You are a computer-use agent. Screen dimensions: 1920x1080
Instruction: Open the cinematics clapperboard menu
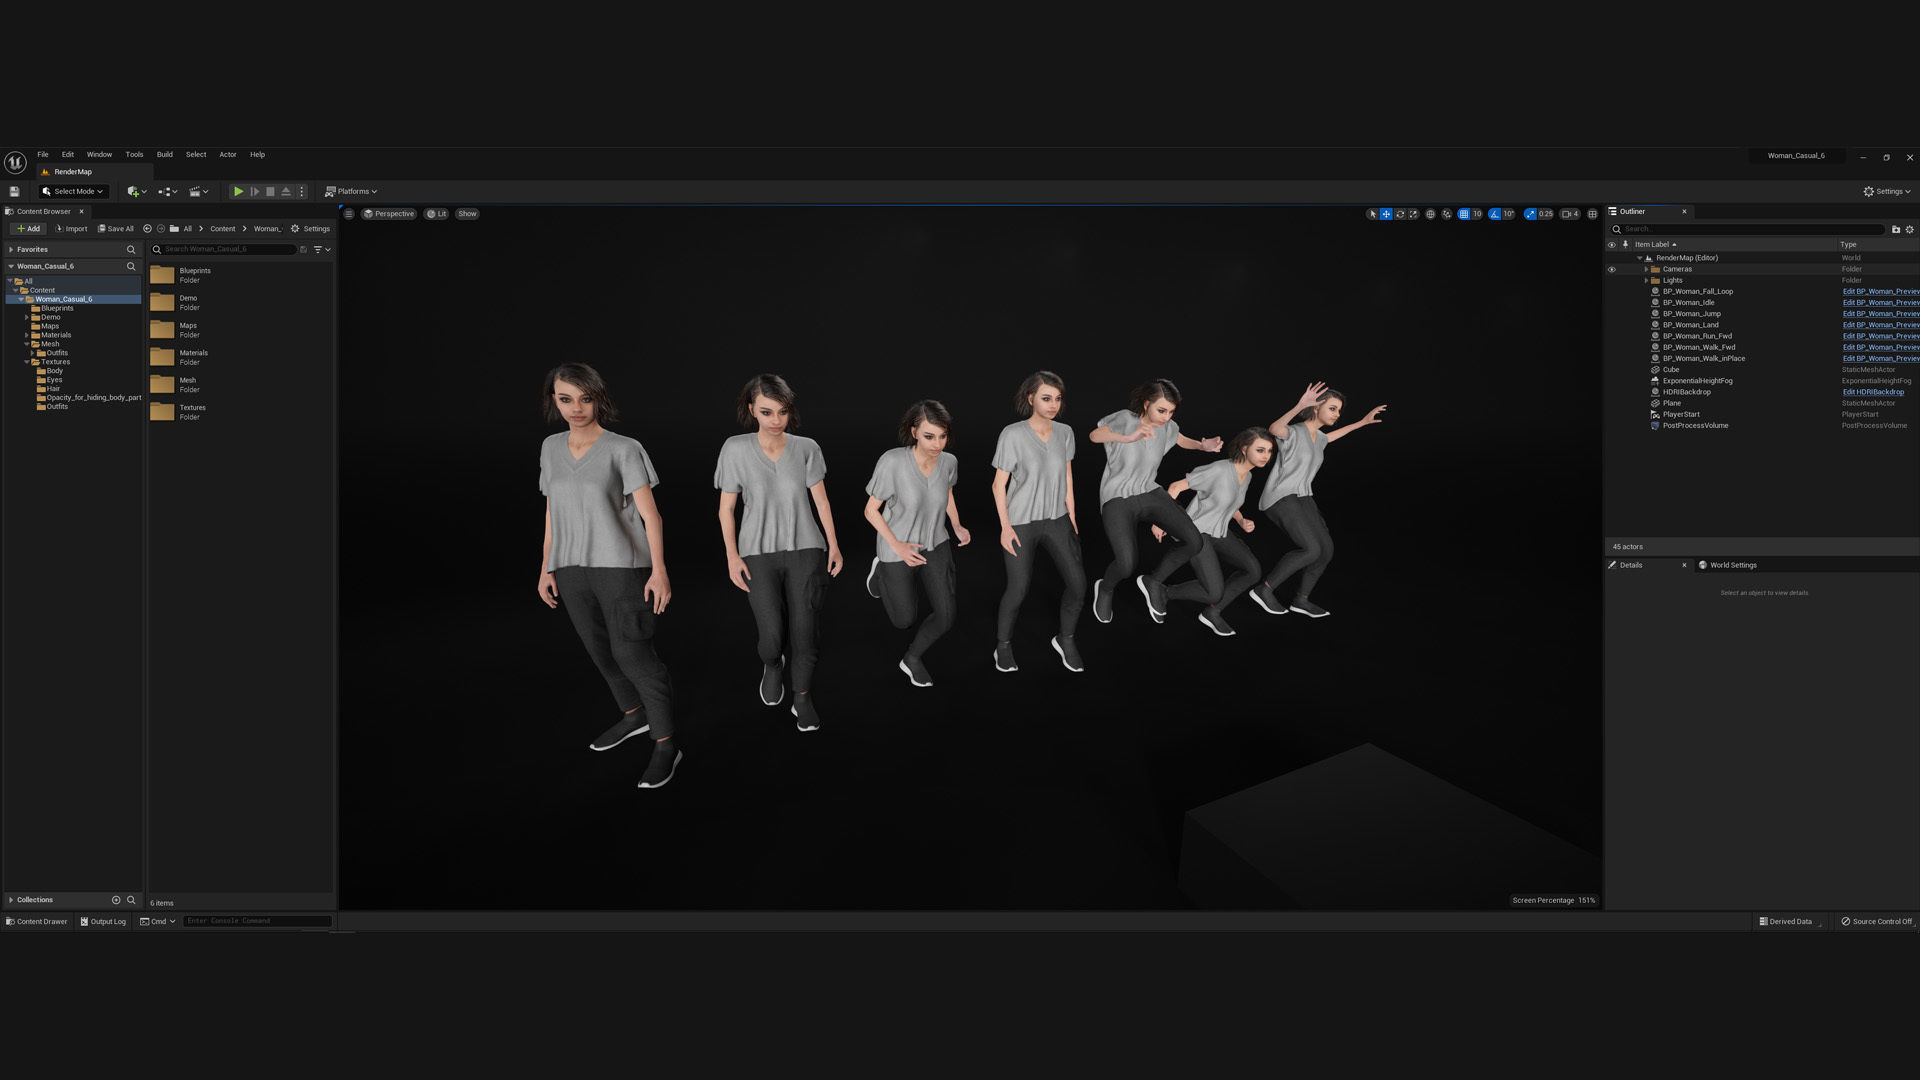tap(198, 191)
